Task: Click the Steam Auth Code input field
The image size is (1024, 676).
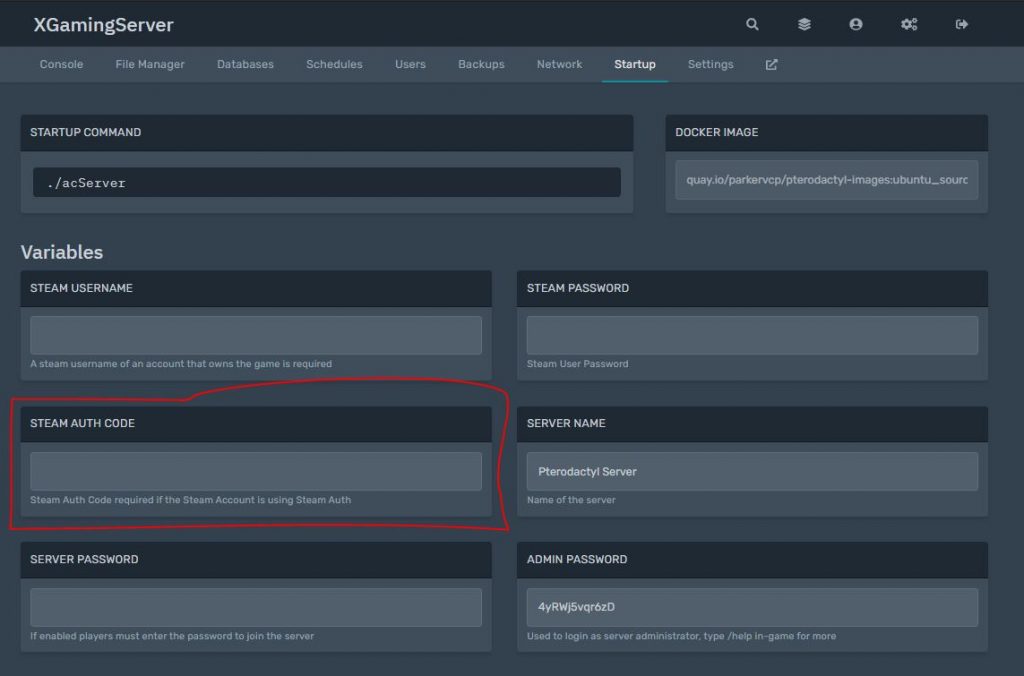Action: click(256, 471)
